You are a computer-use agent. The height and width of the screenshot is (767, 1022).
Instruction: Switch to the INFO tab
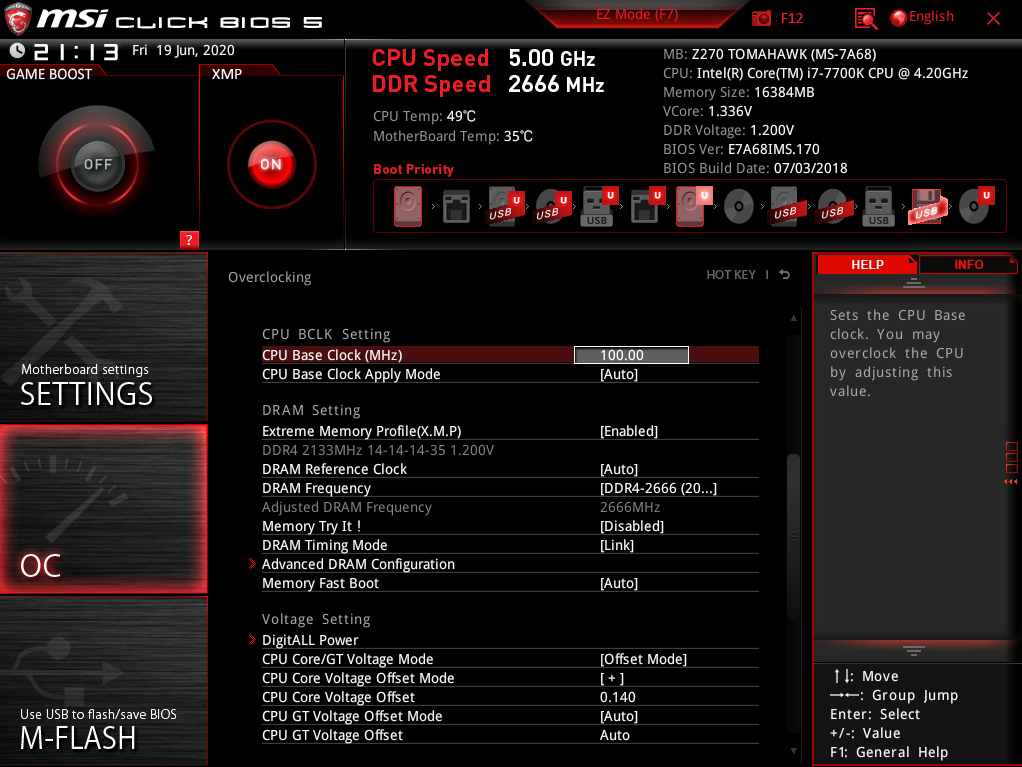click(x=969, y=265)
